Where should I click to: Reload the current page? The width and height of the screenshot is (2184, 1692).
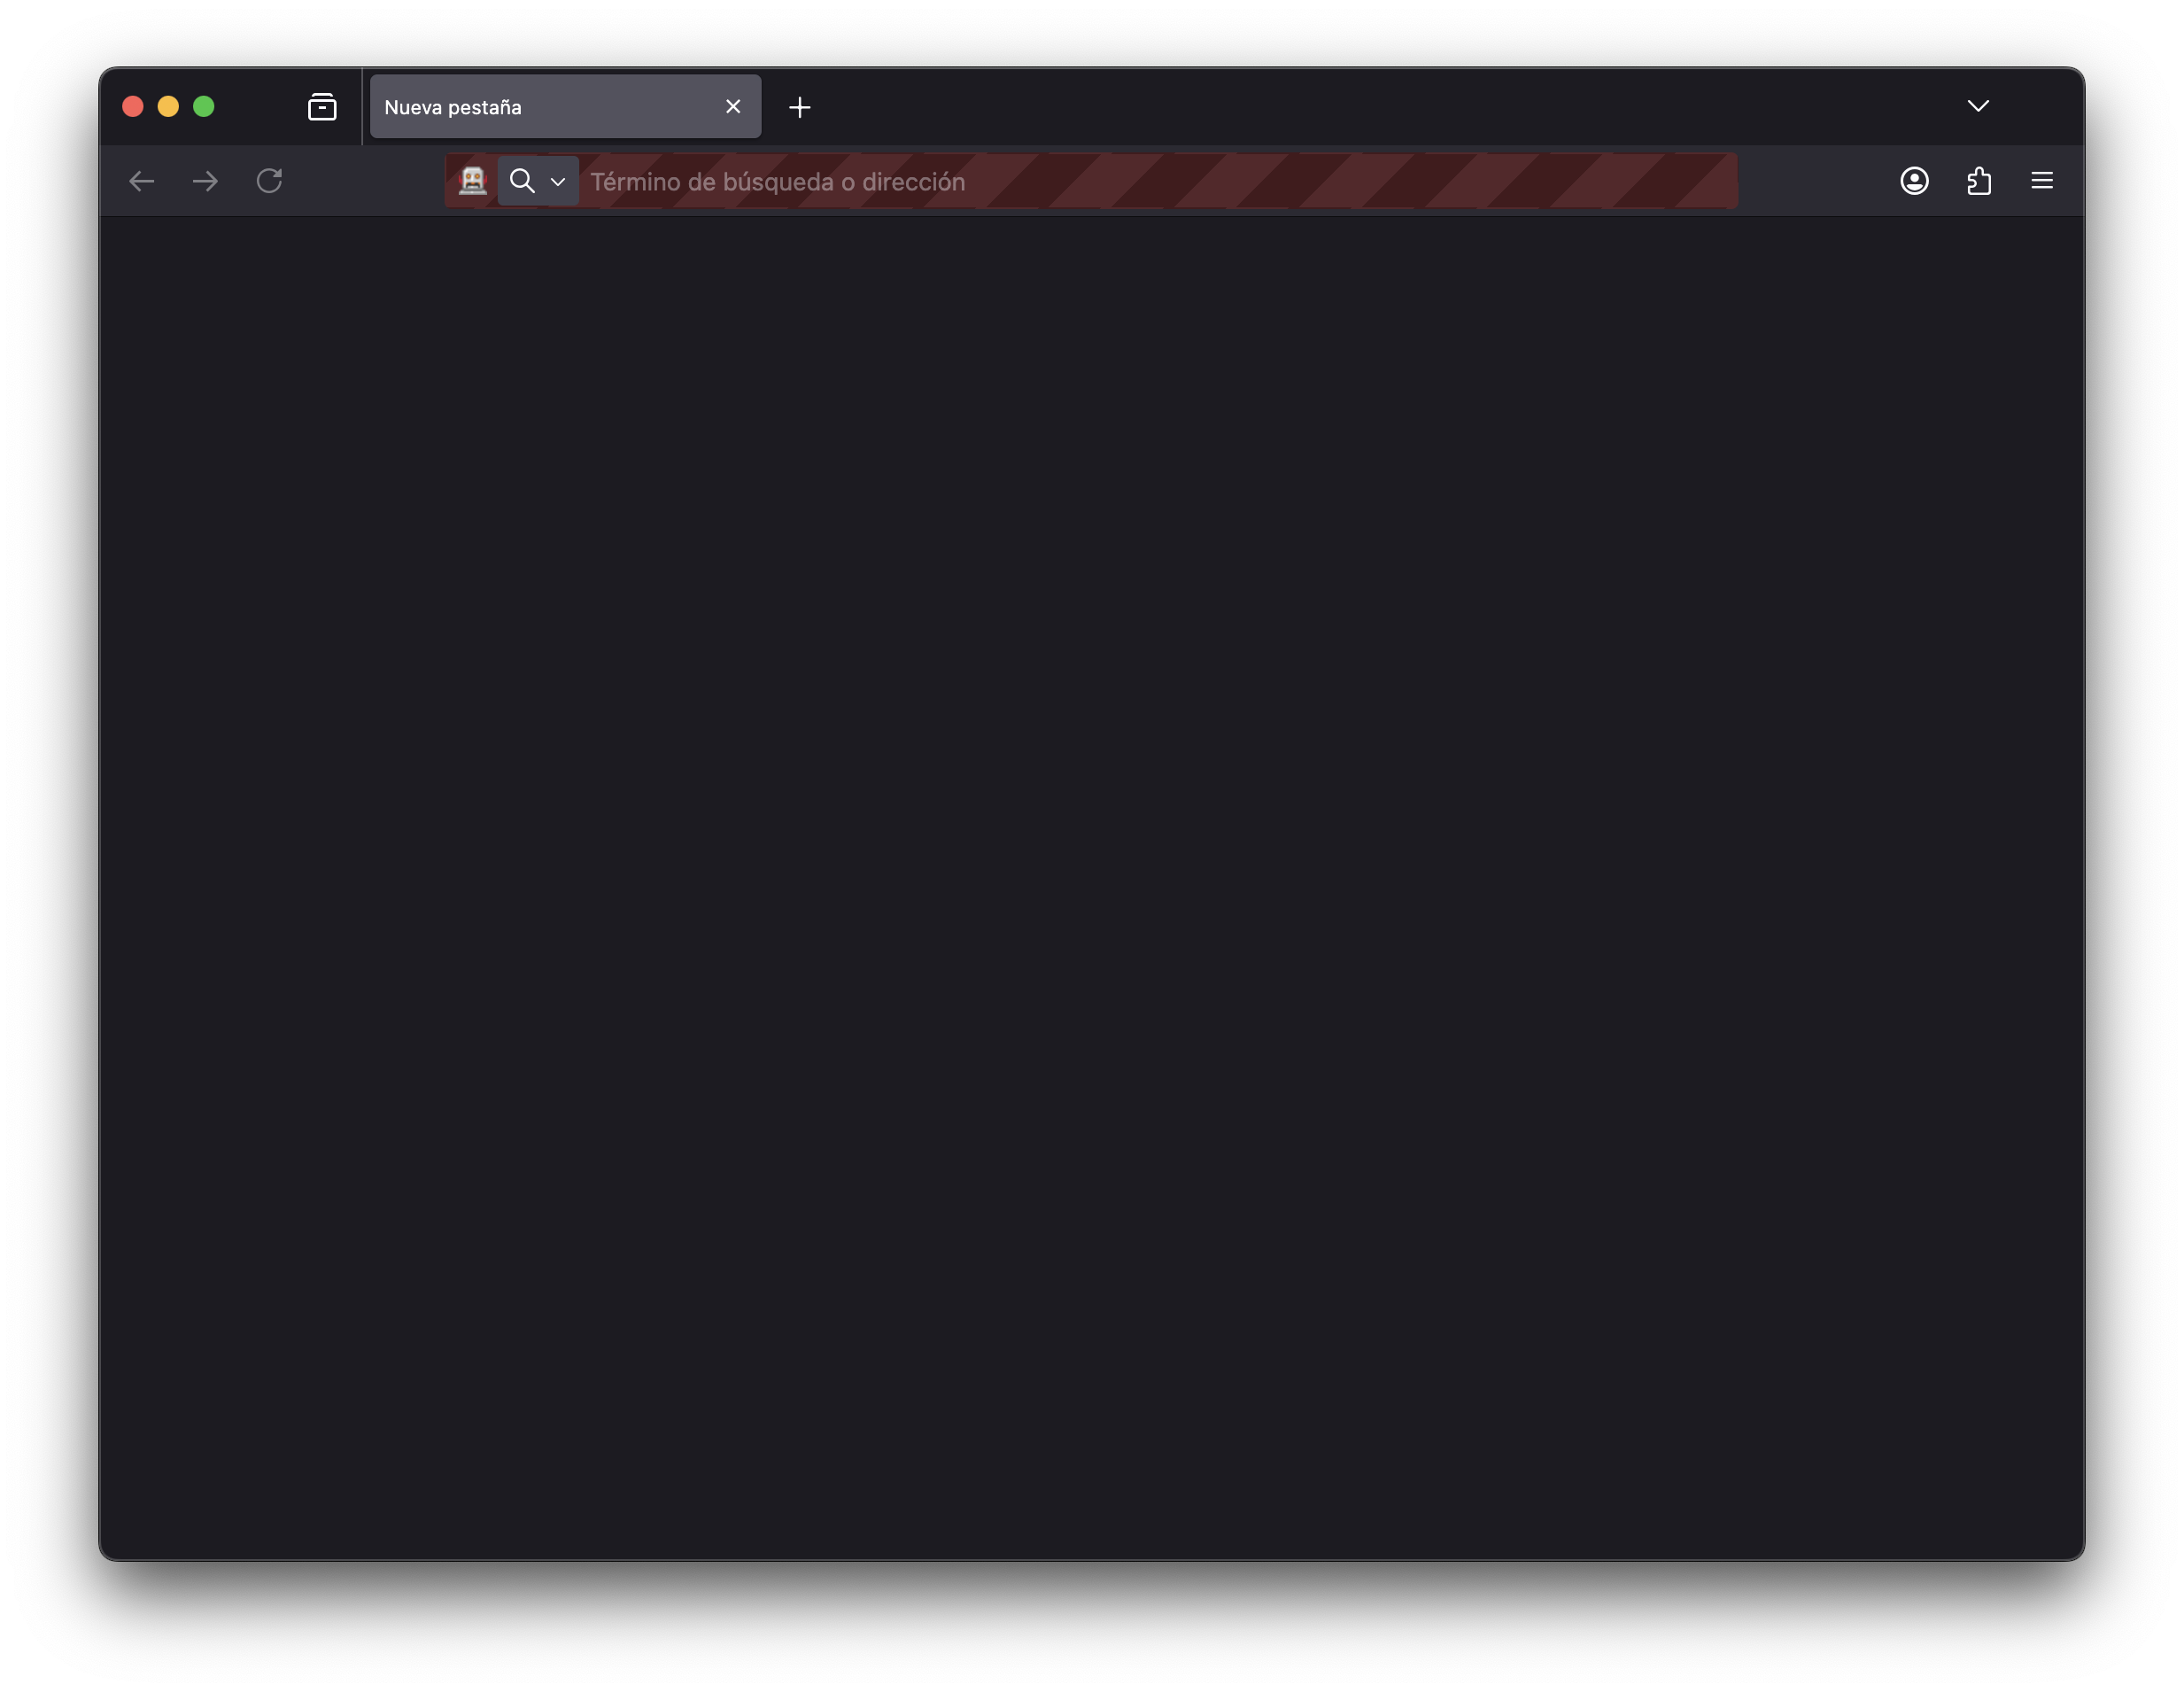tap(269, 181)
